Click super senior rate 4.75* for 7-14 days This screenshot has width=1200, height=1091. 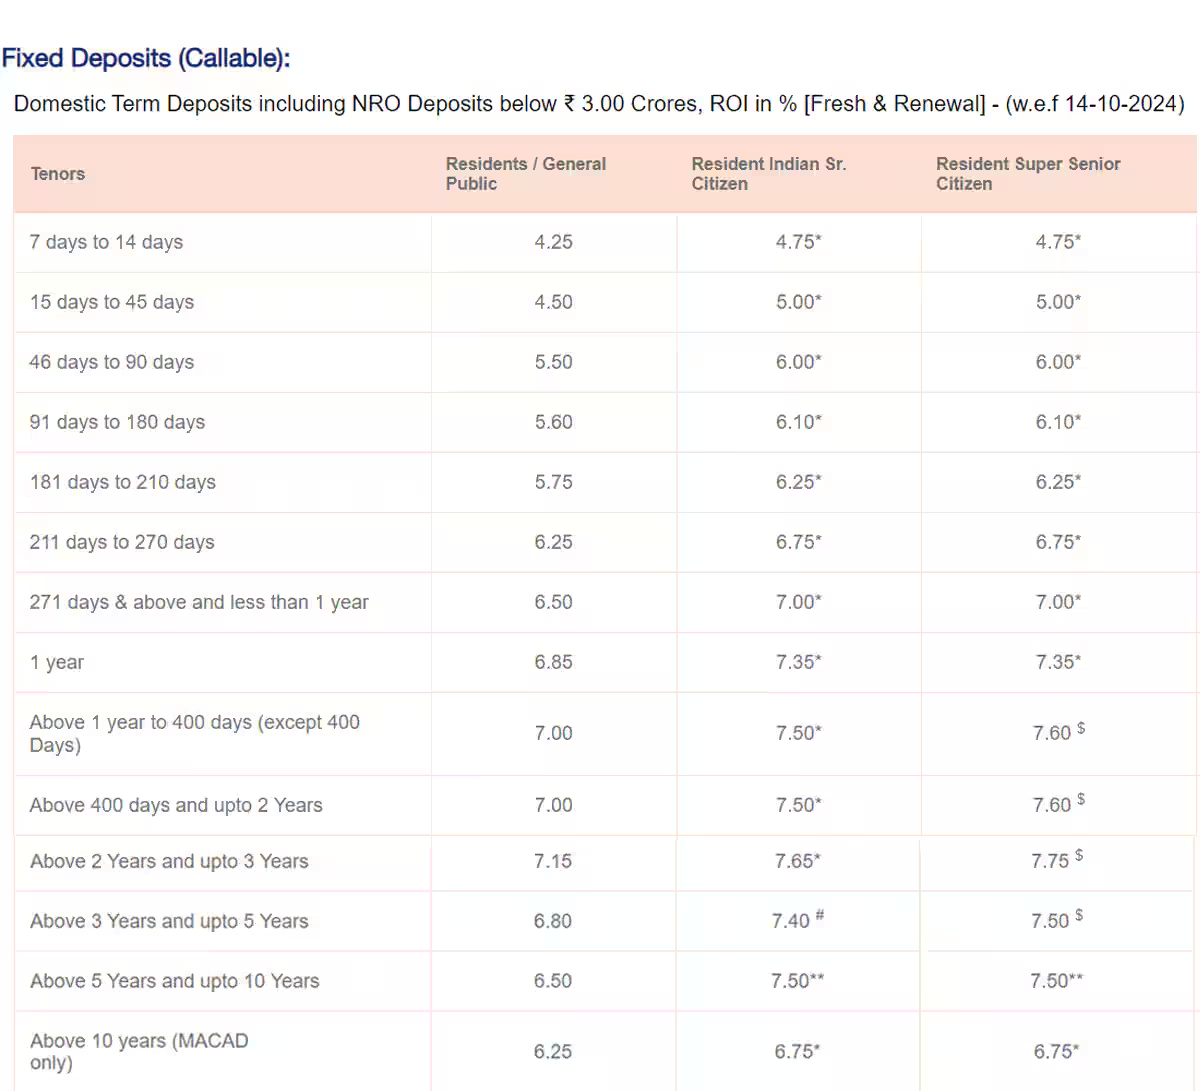click(x=1058, y=242)
